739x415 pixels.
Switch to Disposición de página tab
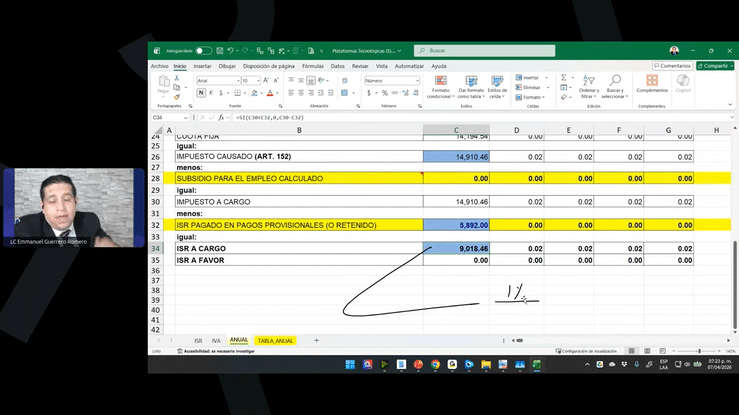[269, 66]
